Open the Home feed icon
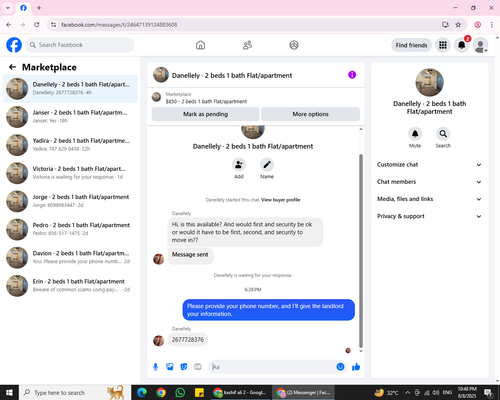 [200, 45]
